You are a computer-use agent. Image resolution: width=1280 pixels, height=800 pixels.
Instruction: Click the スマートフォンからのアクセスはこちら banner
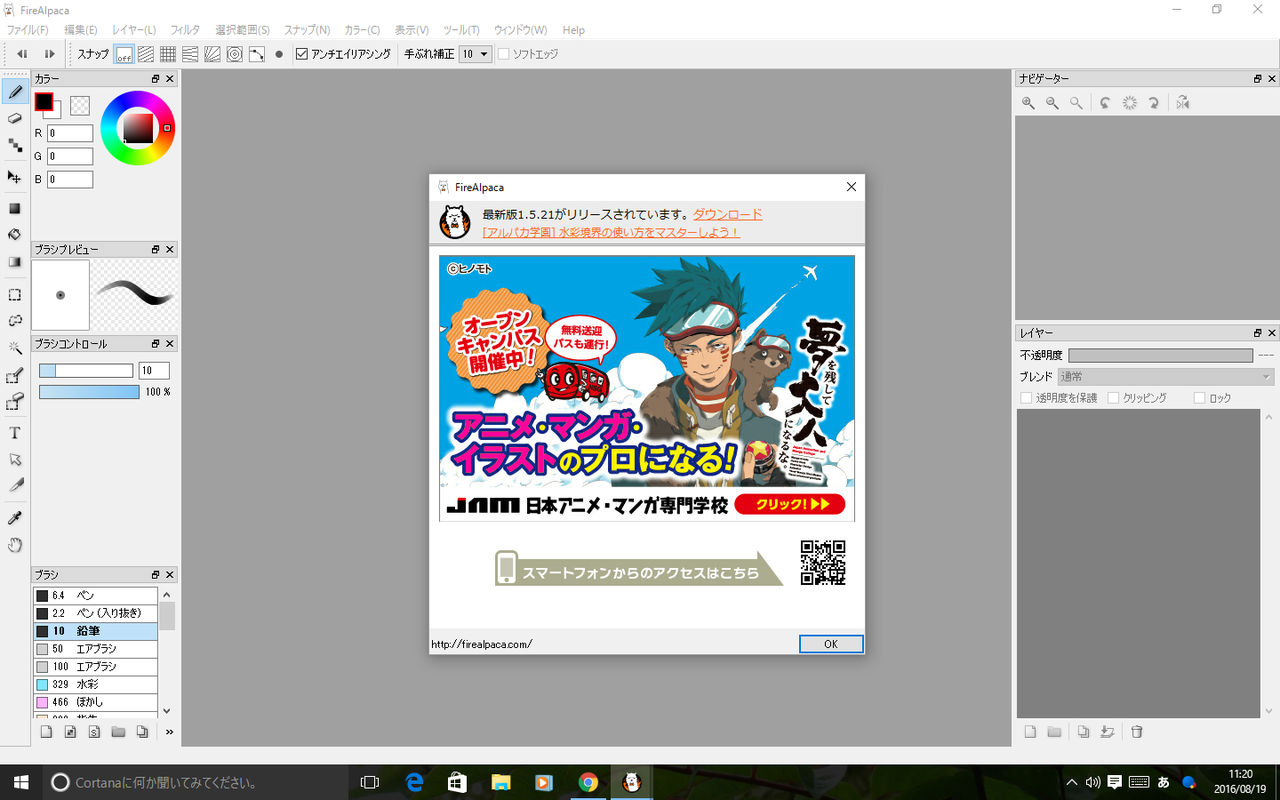[640, 568]
